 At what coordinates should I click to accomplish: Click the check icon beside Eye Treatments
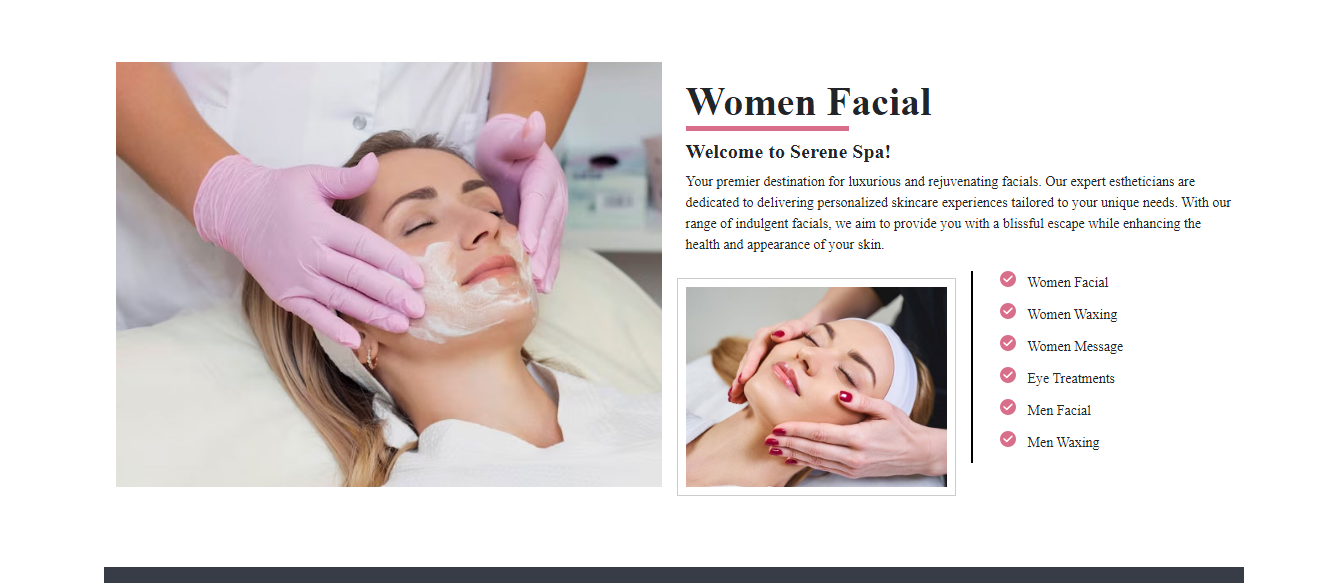1008,375
